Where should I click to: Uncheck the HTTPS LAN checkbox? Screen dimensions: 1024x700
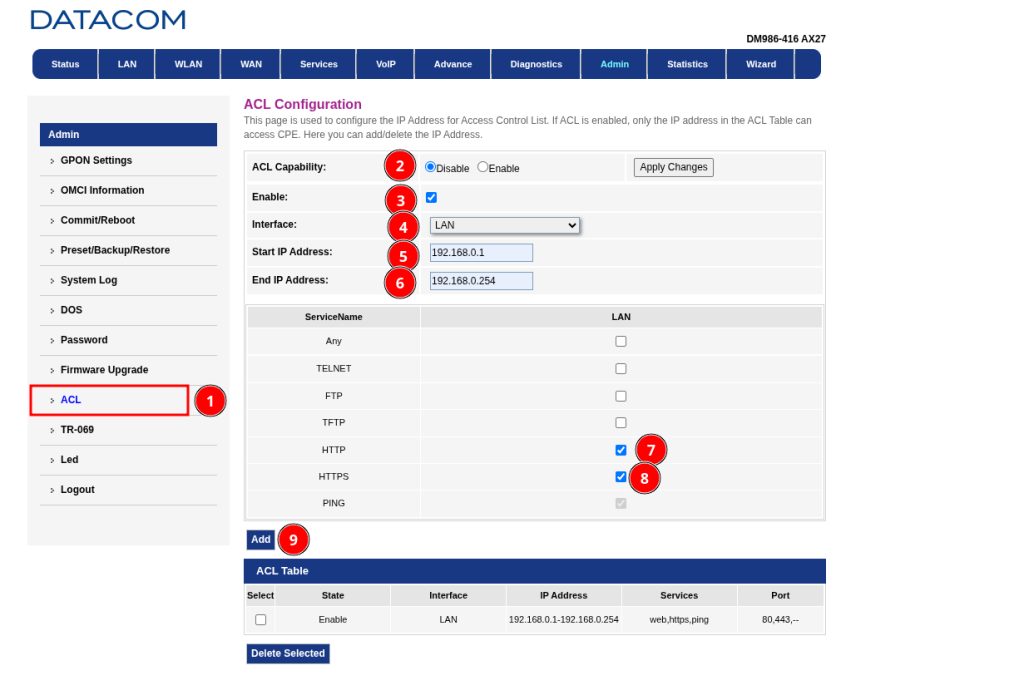(x=621, y=477)
